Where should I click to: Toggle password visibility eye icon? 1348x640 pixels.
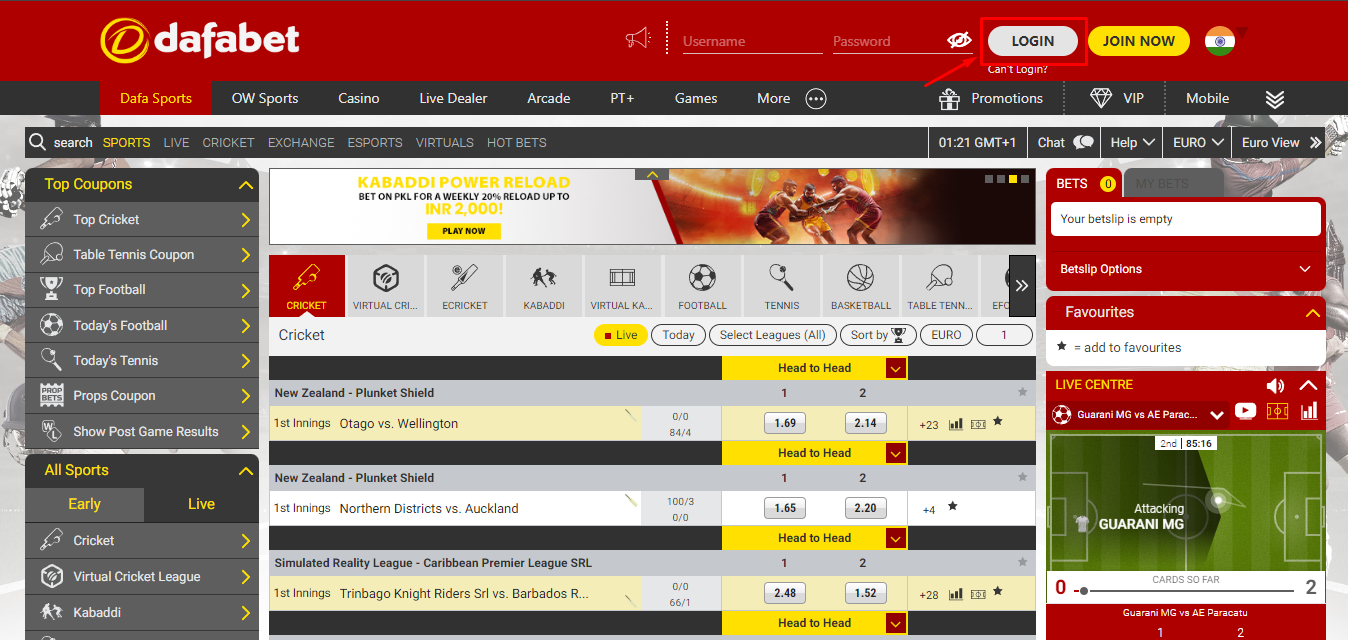[958, 41]
